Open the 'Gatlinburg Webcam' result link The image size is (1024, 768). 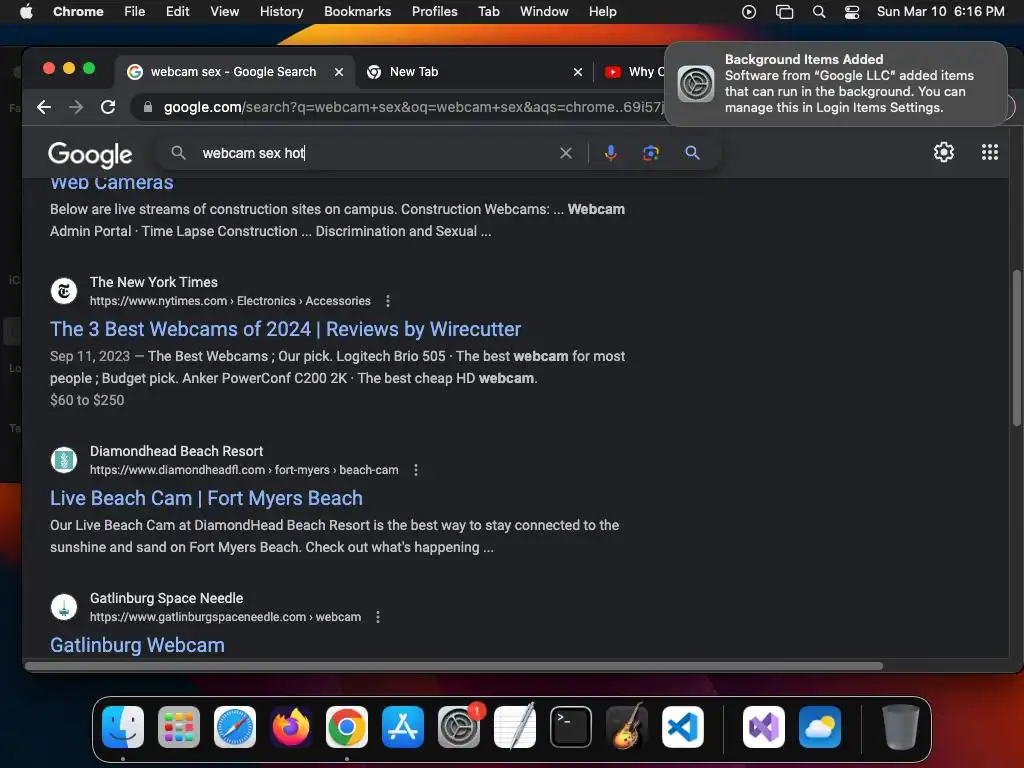[137, 645]
